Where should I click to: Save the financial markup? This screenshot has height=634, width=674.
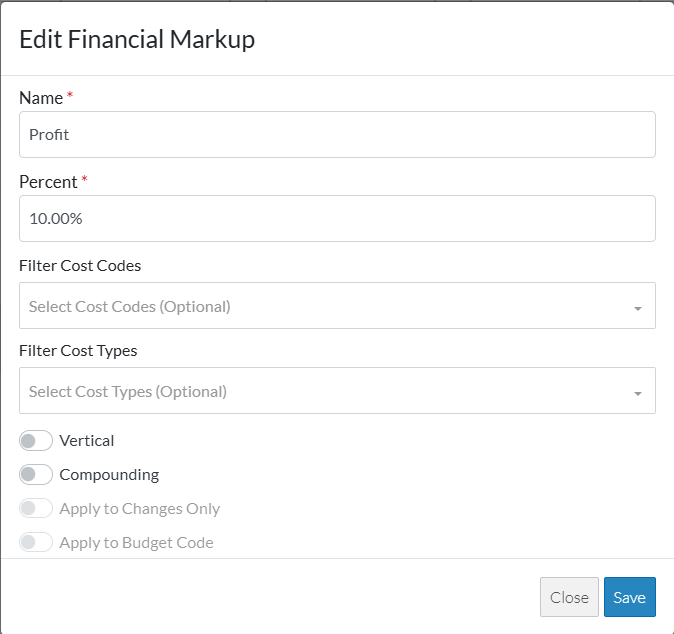[629, 597]
